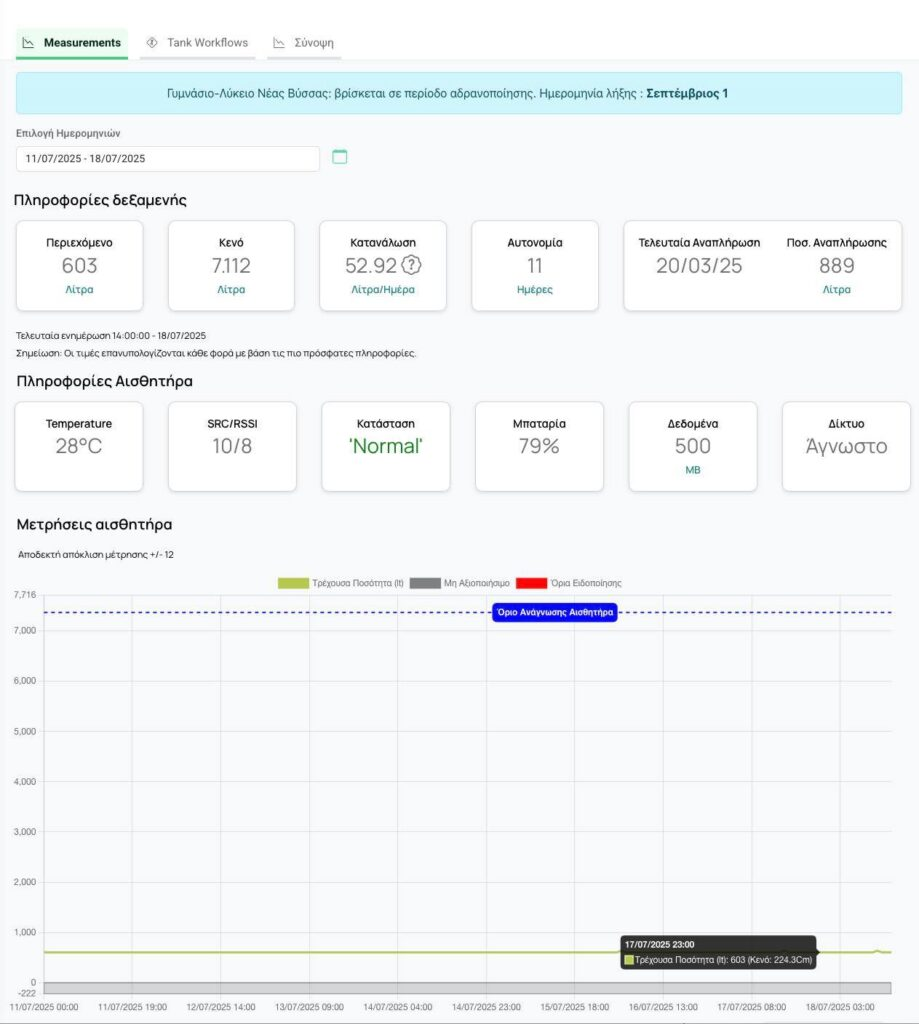
Task: Click the Αυτονομία 11 days card
Action: (535, 266)
